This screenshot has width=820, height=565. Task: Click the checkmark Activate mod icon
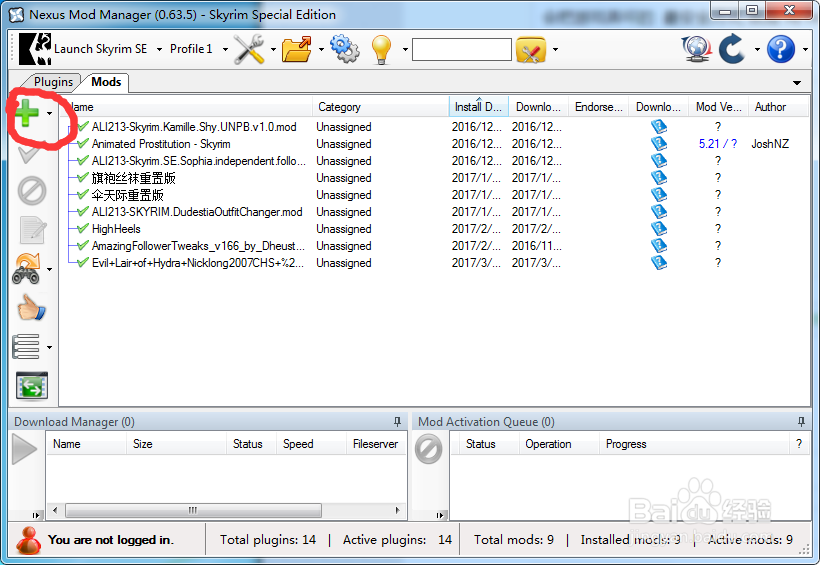pos(28,154)
